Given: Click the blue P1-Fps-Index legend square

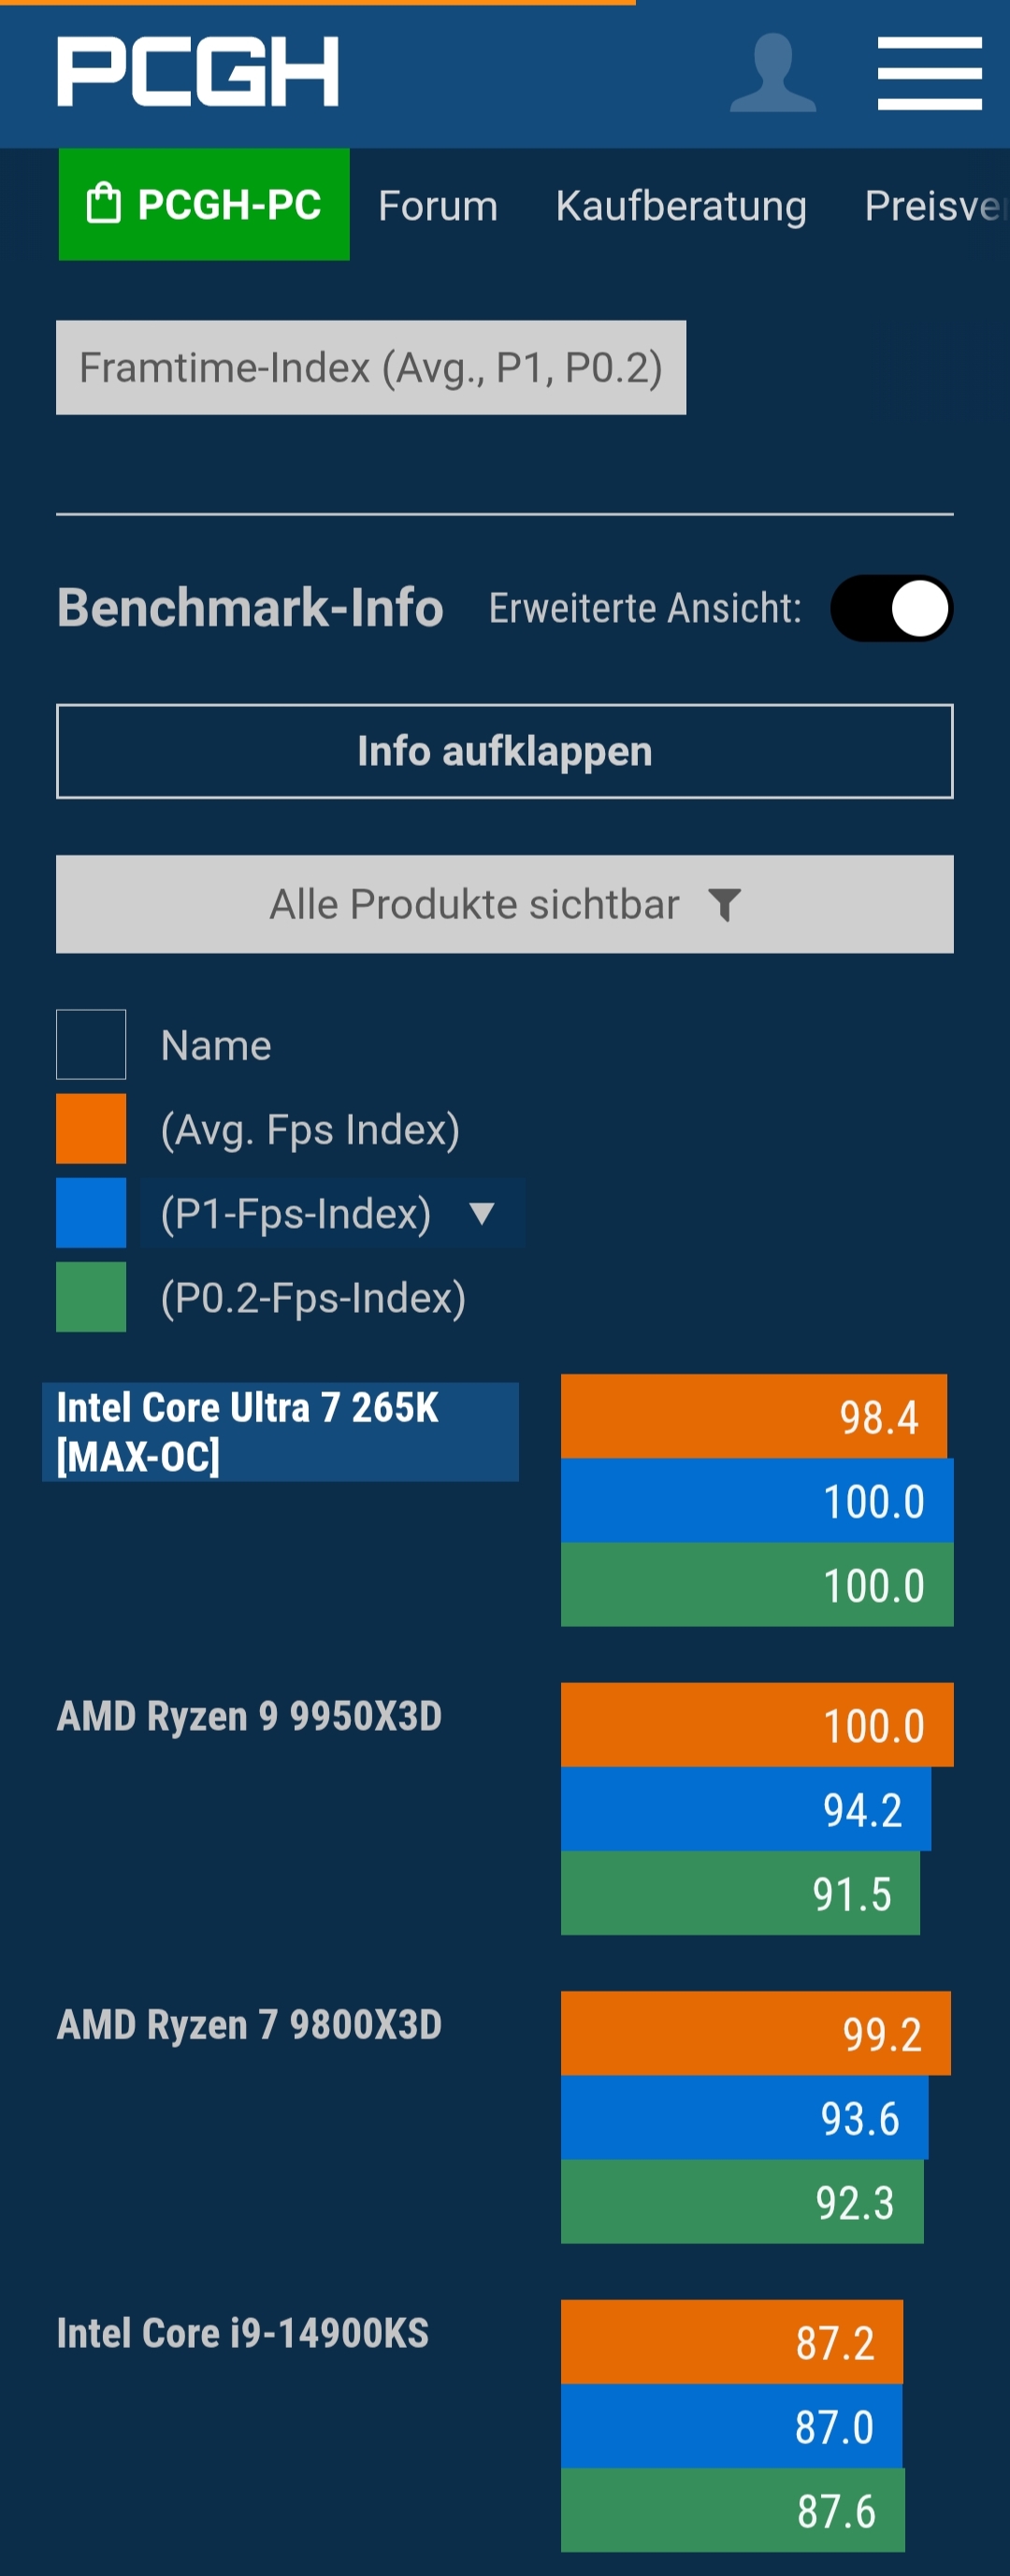Looking at the screenshot, I should [91, 1213].
